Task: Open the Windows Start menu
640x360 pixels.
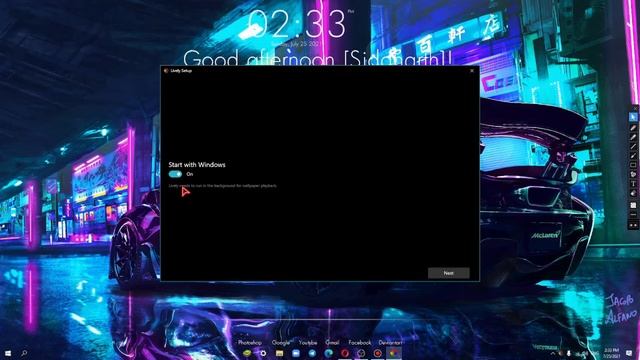Action: click(x=8, y=353)
